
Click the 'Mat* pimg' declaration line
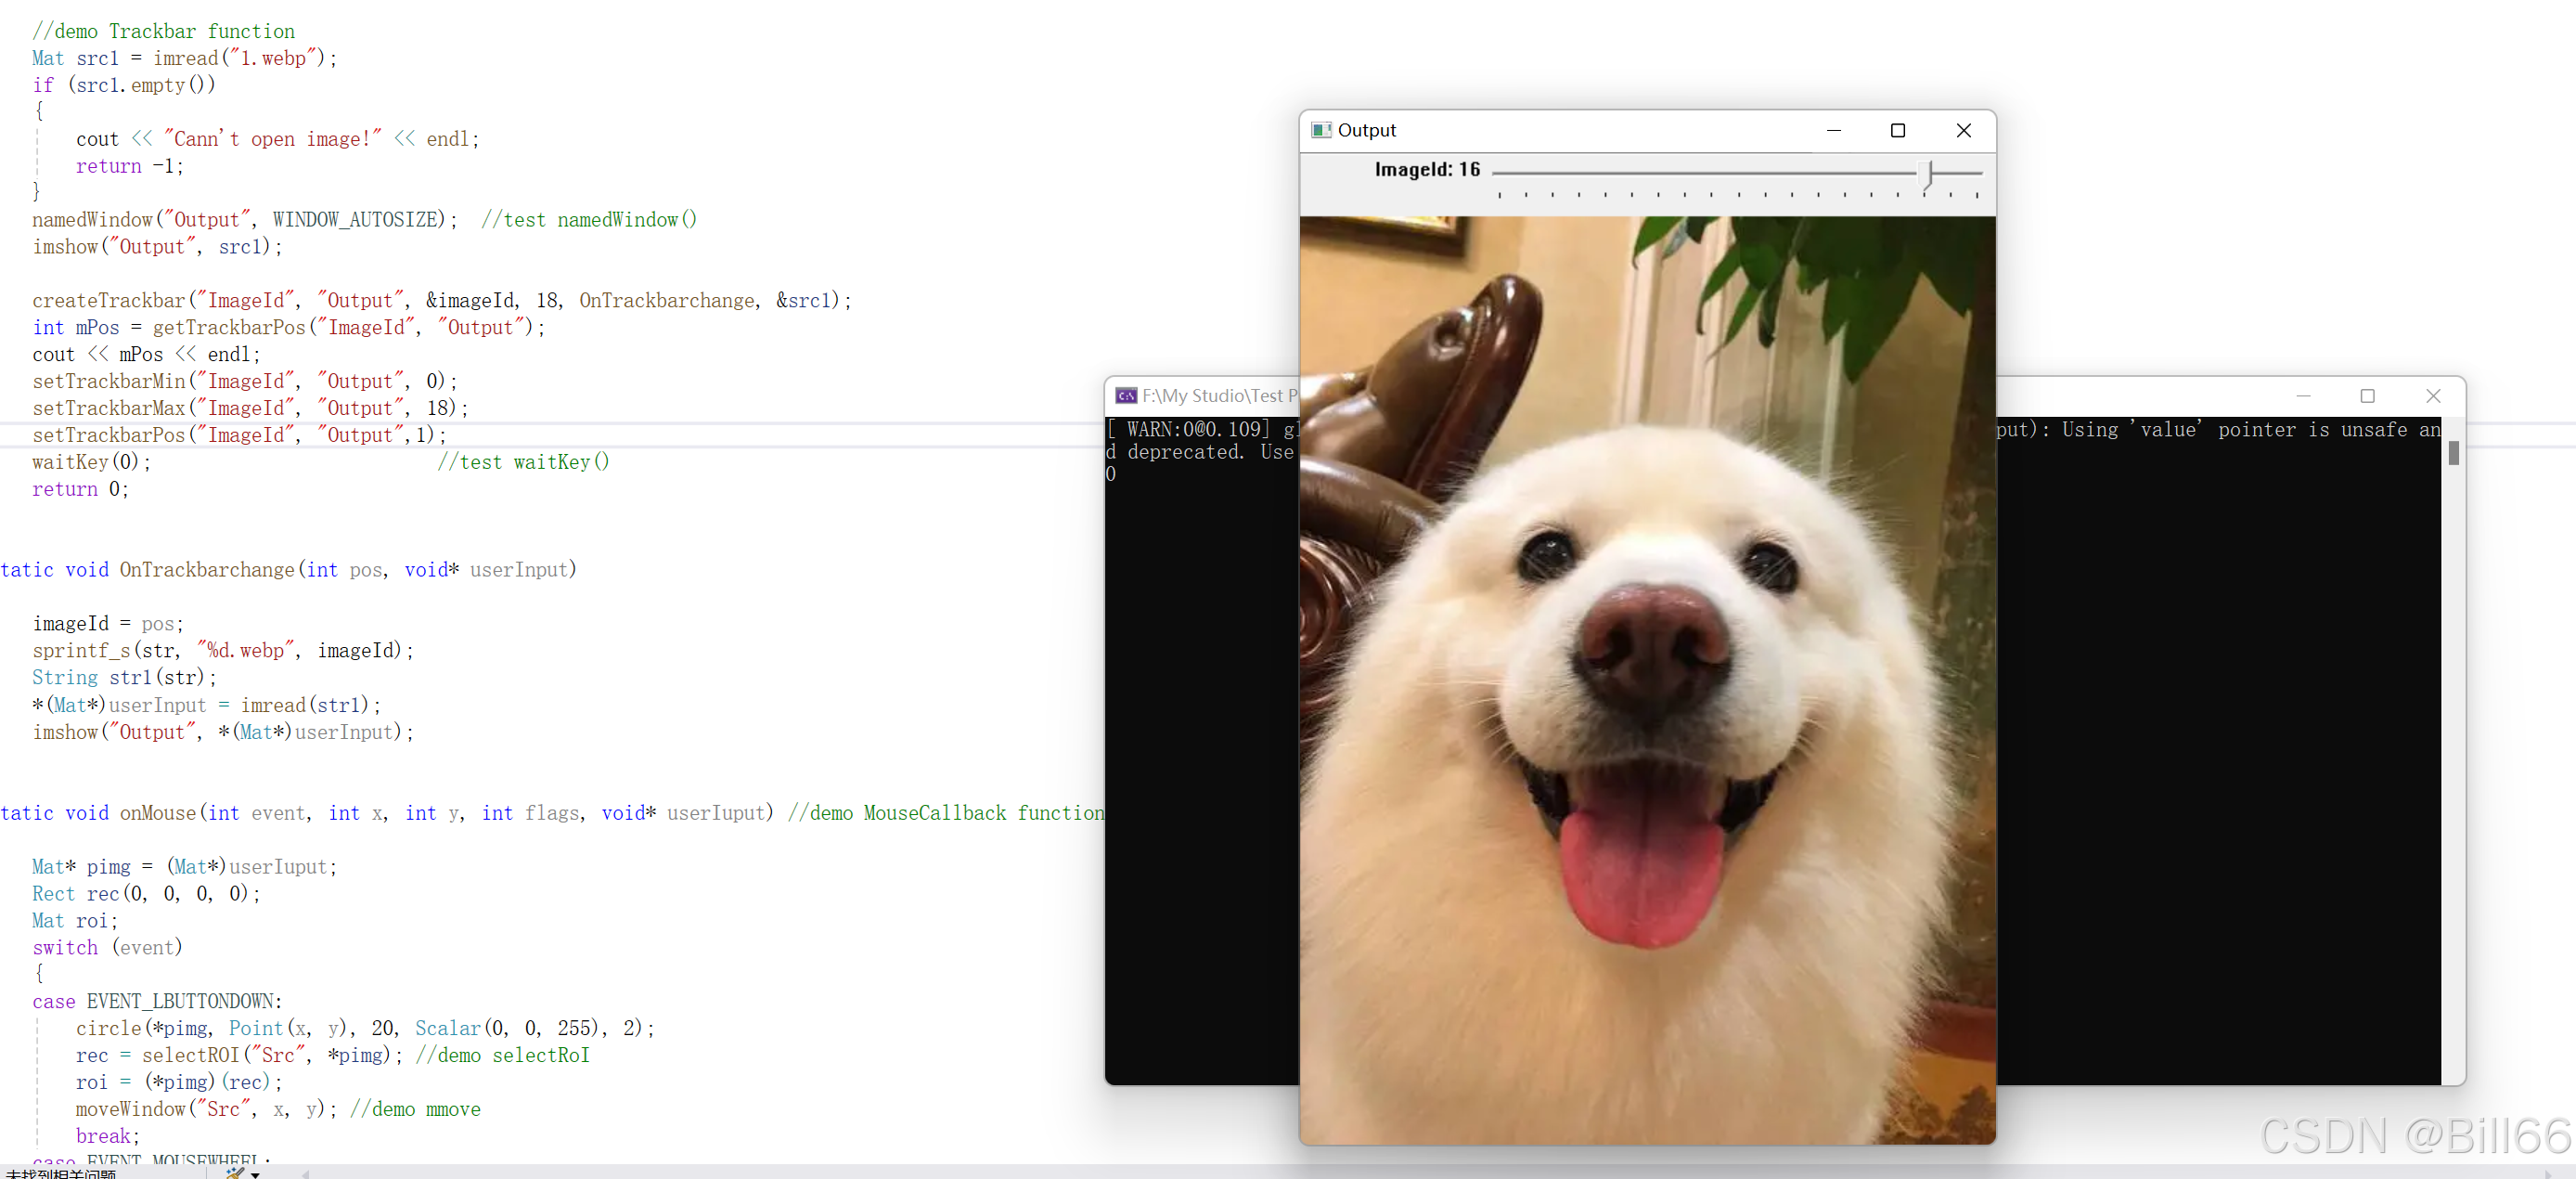click(x=185, y=867)
